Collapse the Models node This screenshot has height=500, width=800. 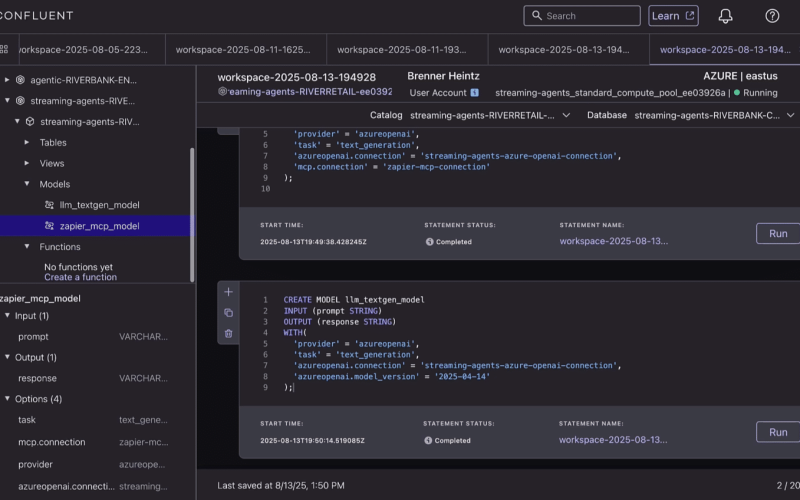27,184
